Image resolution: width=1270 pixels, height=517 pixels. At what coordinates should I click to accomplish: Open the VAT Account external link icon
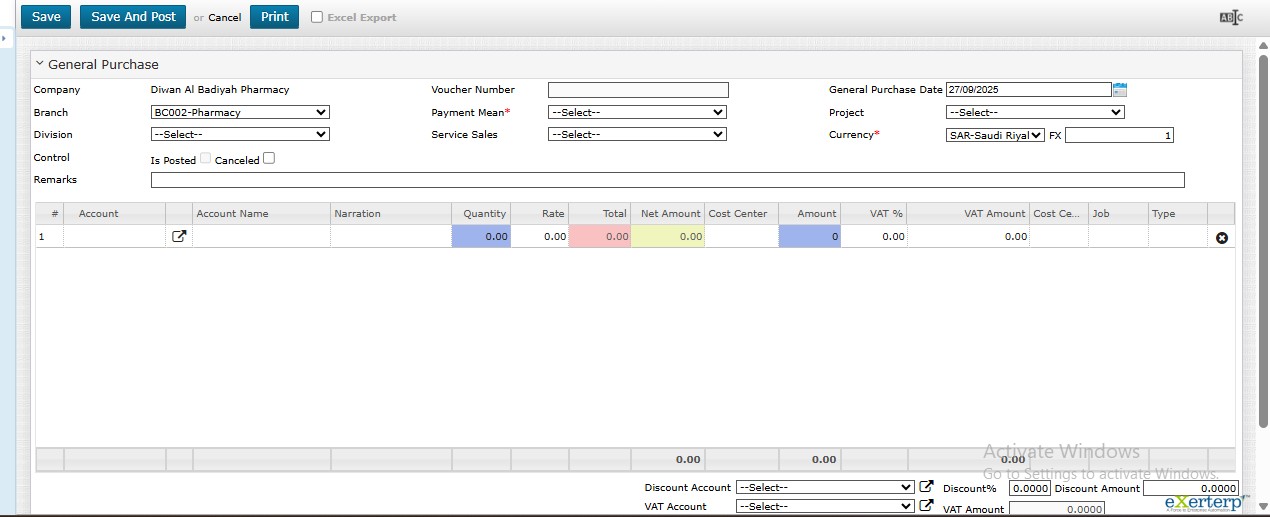[x=926, y=507]
